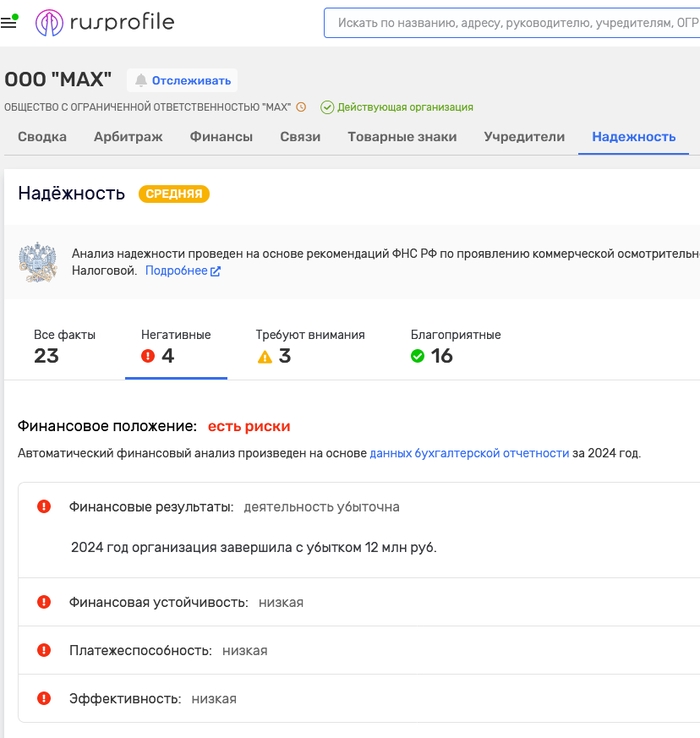The width and height of the screenshot is (700, 738).
Task: Click the Надёжность section heading
Action: tap(72, 193)
